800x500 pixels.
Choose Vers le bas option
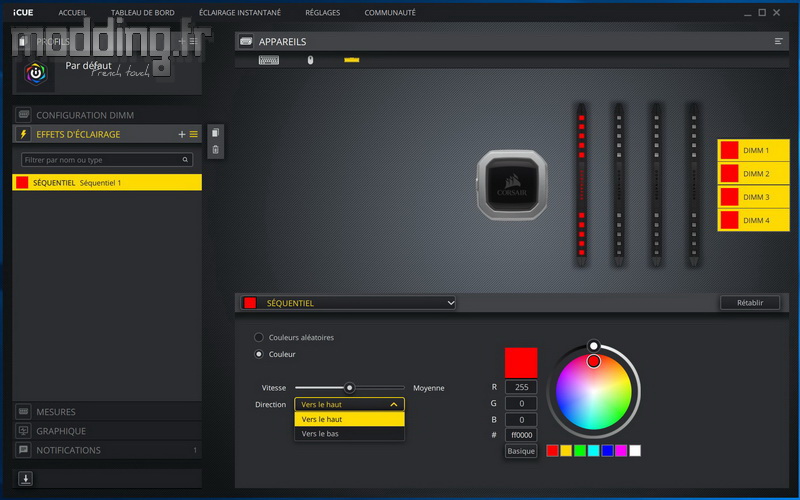point(349,434)
